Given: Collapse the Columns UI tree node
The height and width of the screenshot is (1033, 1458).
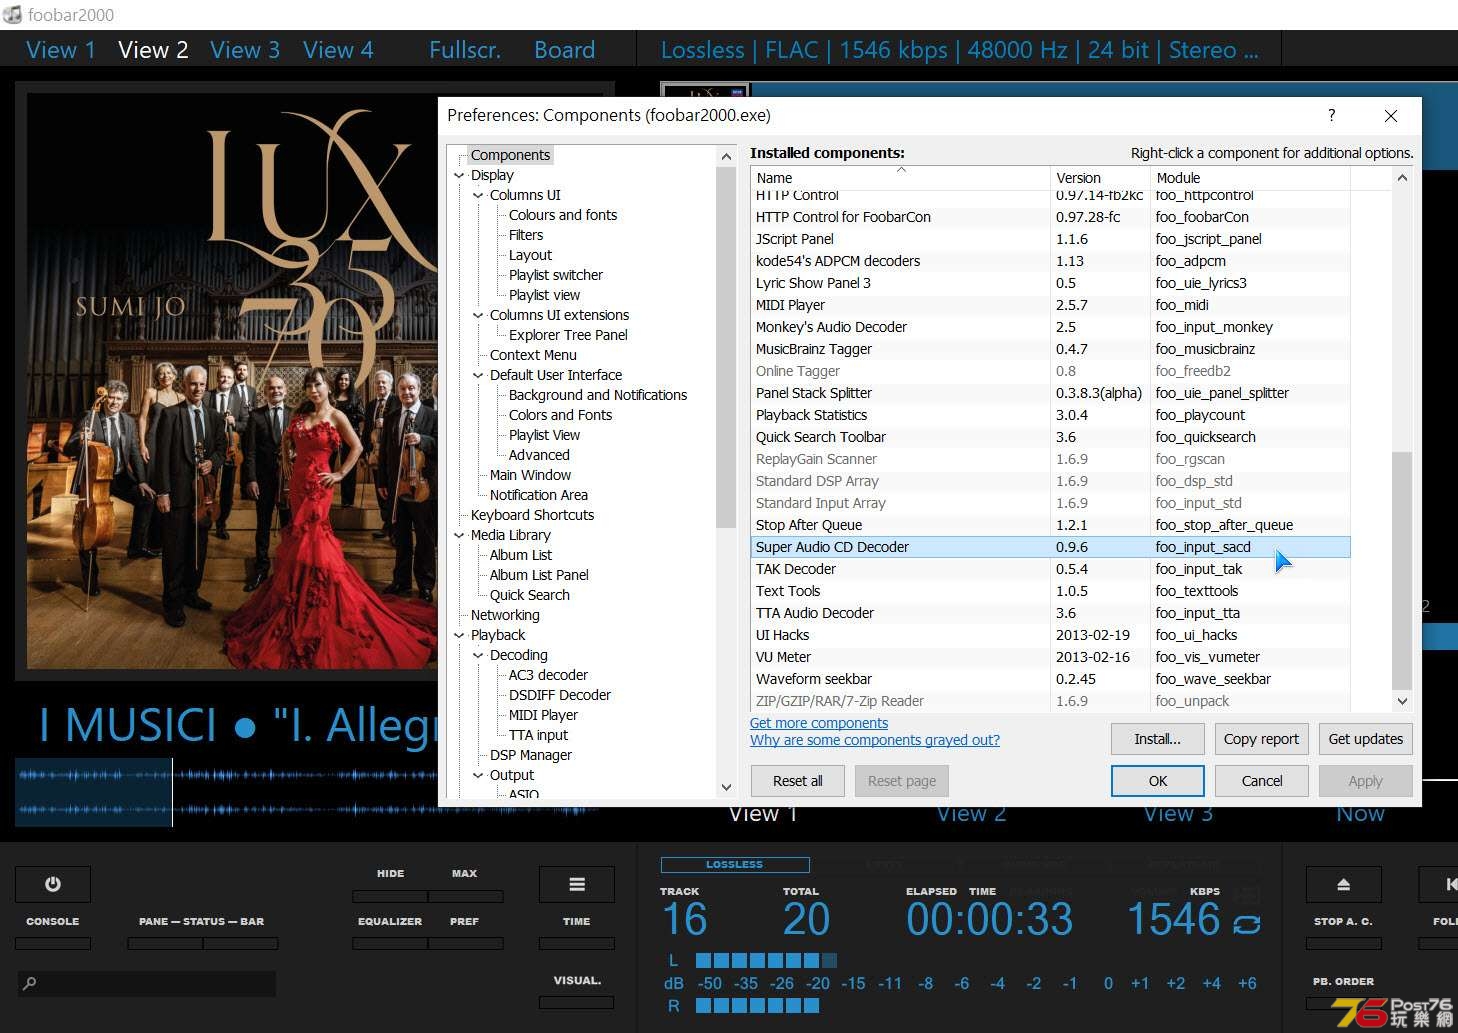Looking at the screenshot, I should [x=478, y=195].
